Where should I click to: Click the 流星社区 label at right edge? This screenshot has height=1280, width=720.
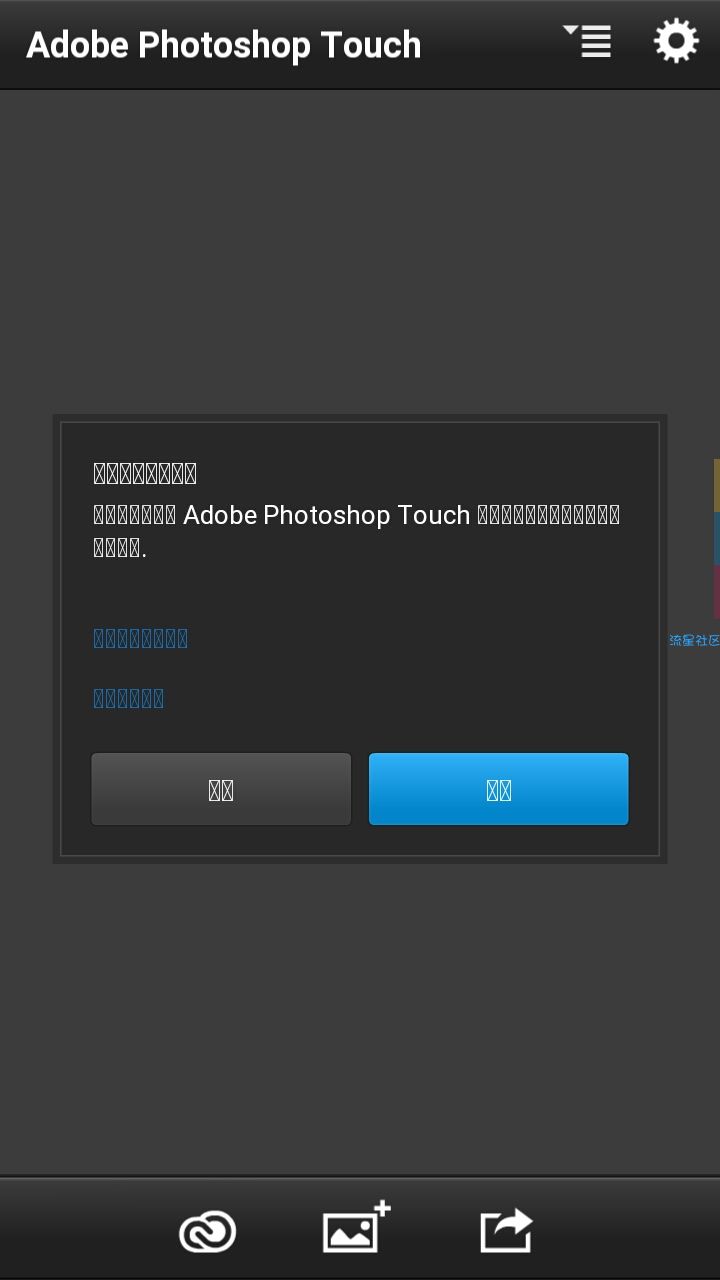point(695,640)
